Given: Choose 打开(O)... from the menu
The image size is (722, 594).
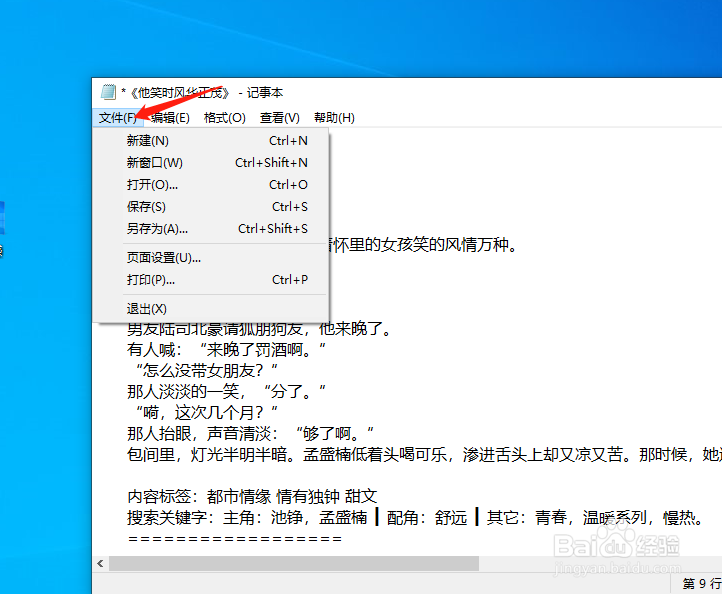Looking at the screenshot, I should (x=211, y=185).
